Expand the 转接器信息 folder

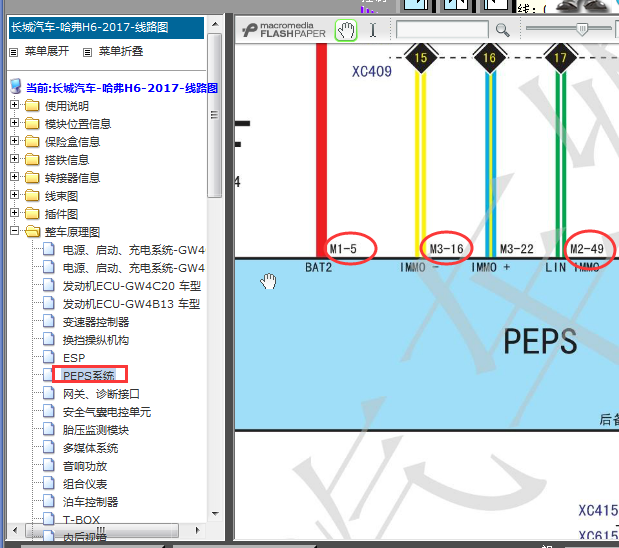pos(14,176)
